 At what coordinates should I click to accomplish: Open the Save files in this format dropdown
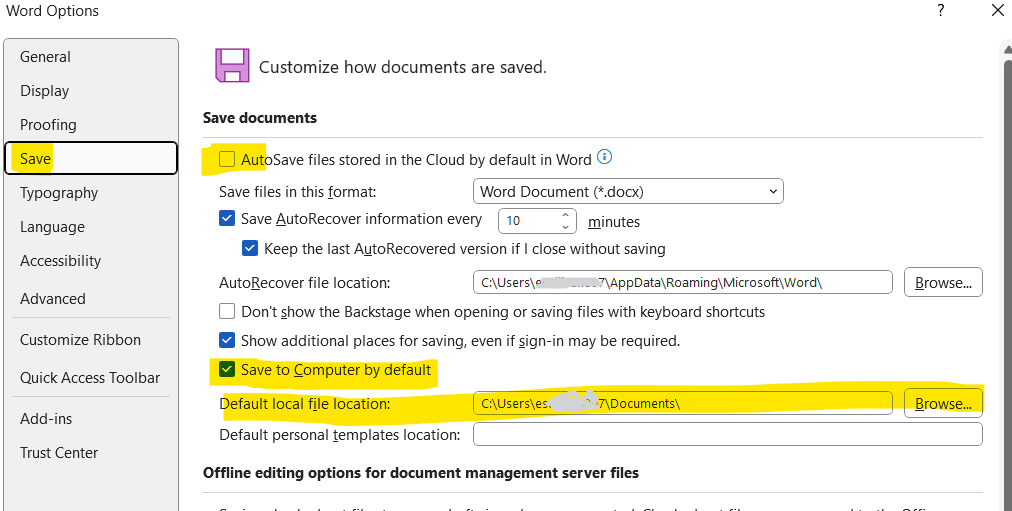(x=628, y=192)
